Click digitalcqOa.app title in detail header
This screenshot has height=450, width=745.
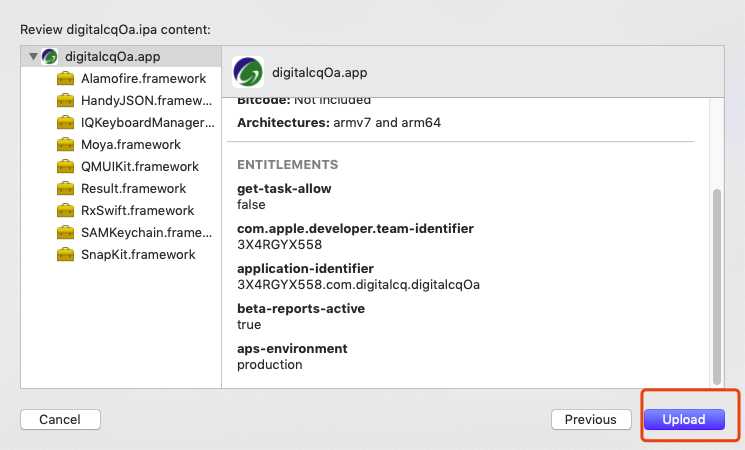point(320,73)
